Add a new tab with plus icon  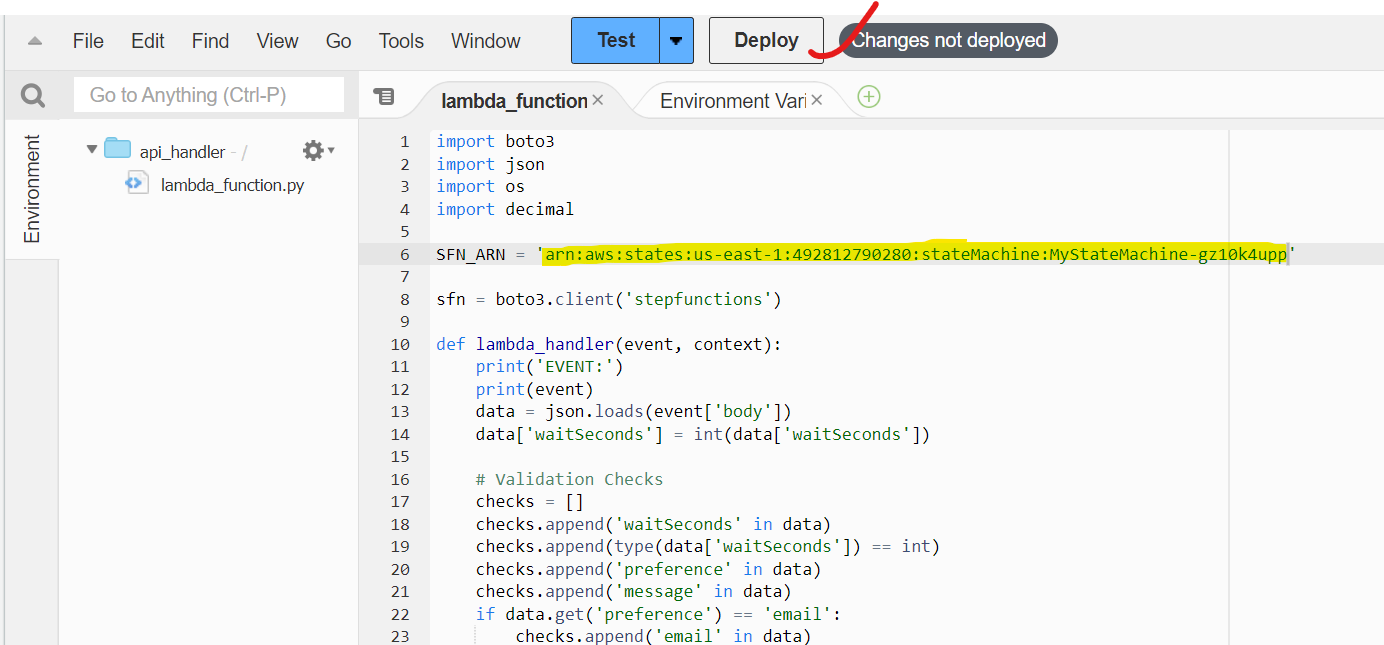click(869, 97)
